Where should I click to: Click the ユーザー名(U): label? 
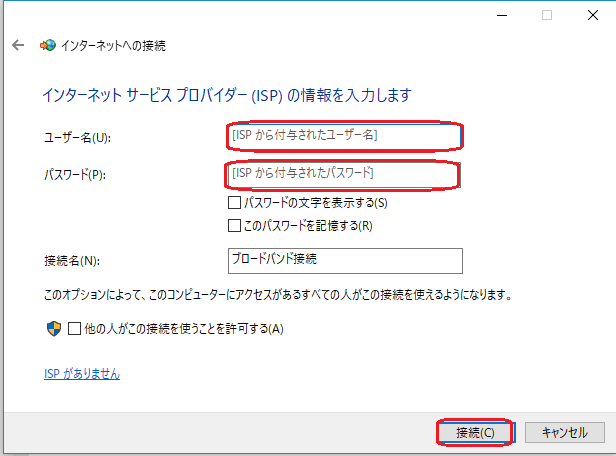pyautogui.click(x=77, y=137)
